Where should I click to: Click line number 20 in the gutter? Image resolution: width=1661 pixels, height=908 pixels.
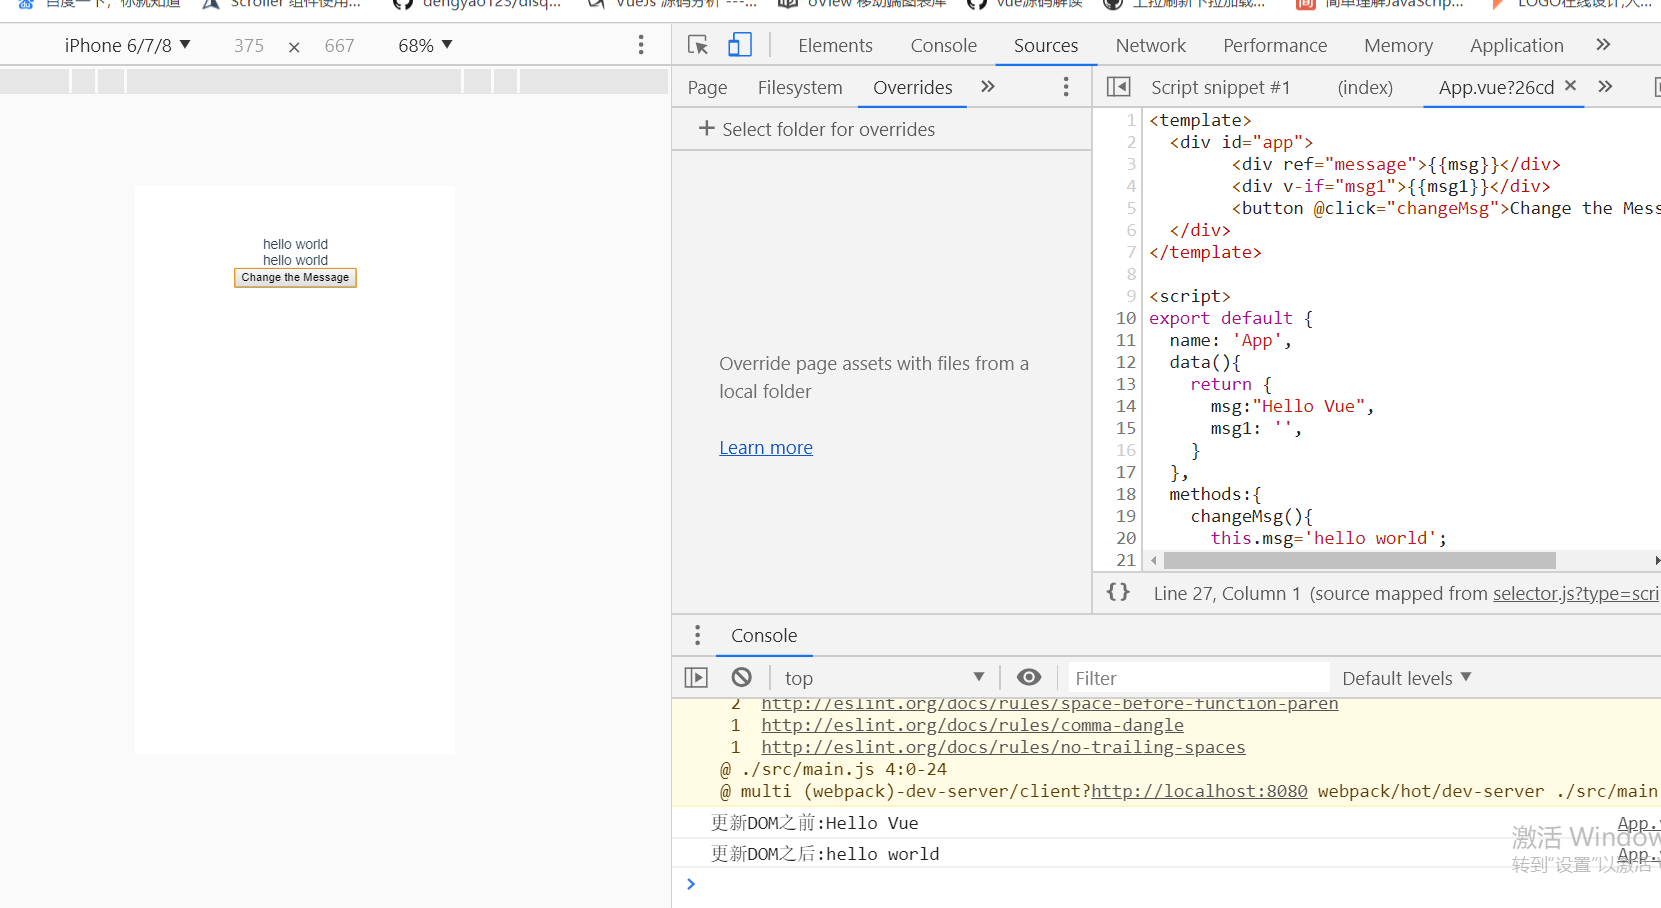click(1126, 538)
